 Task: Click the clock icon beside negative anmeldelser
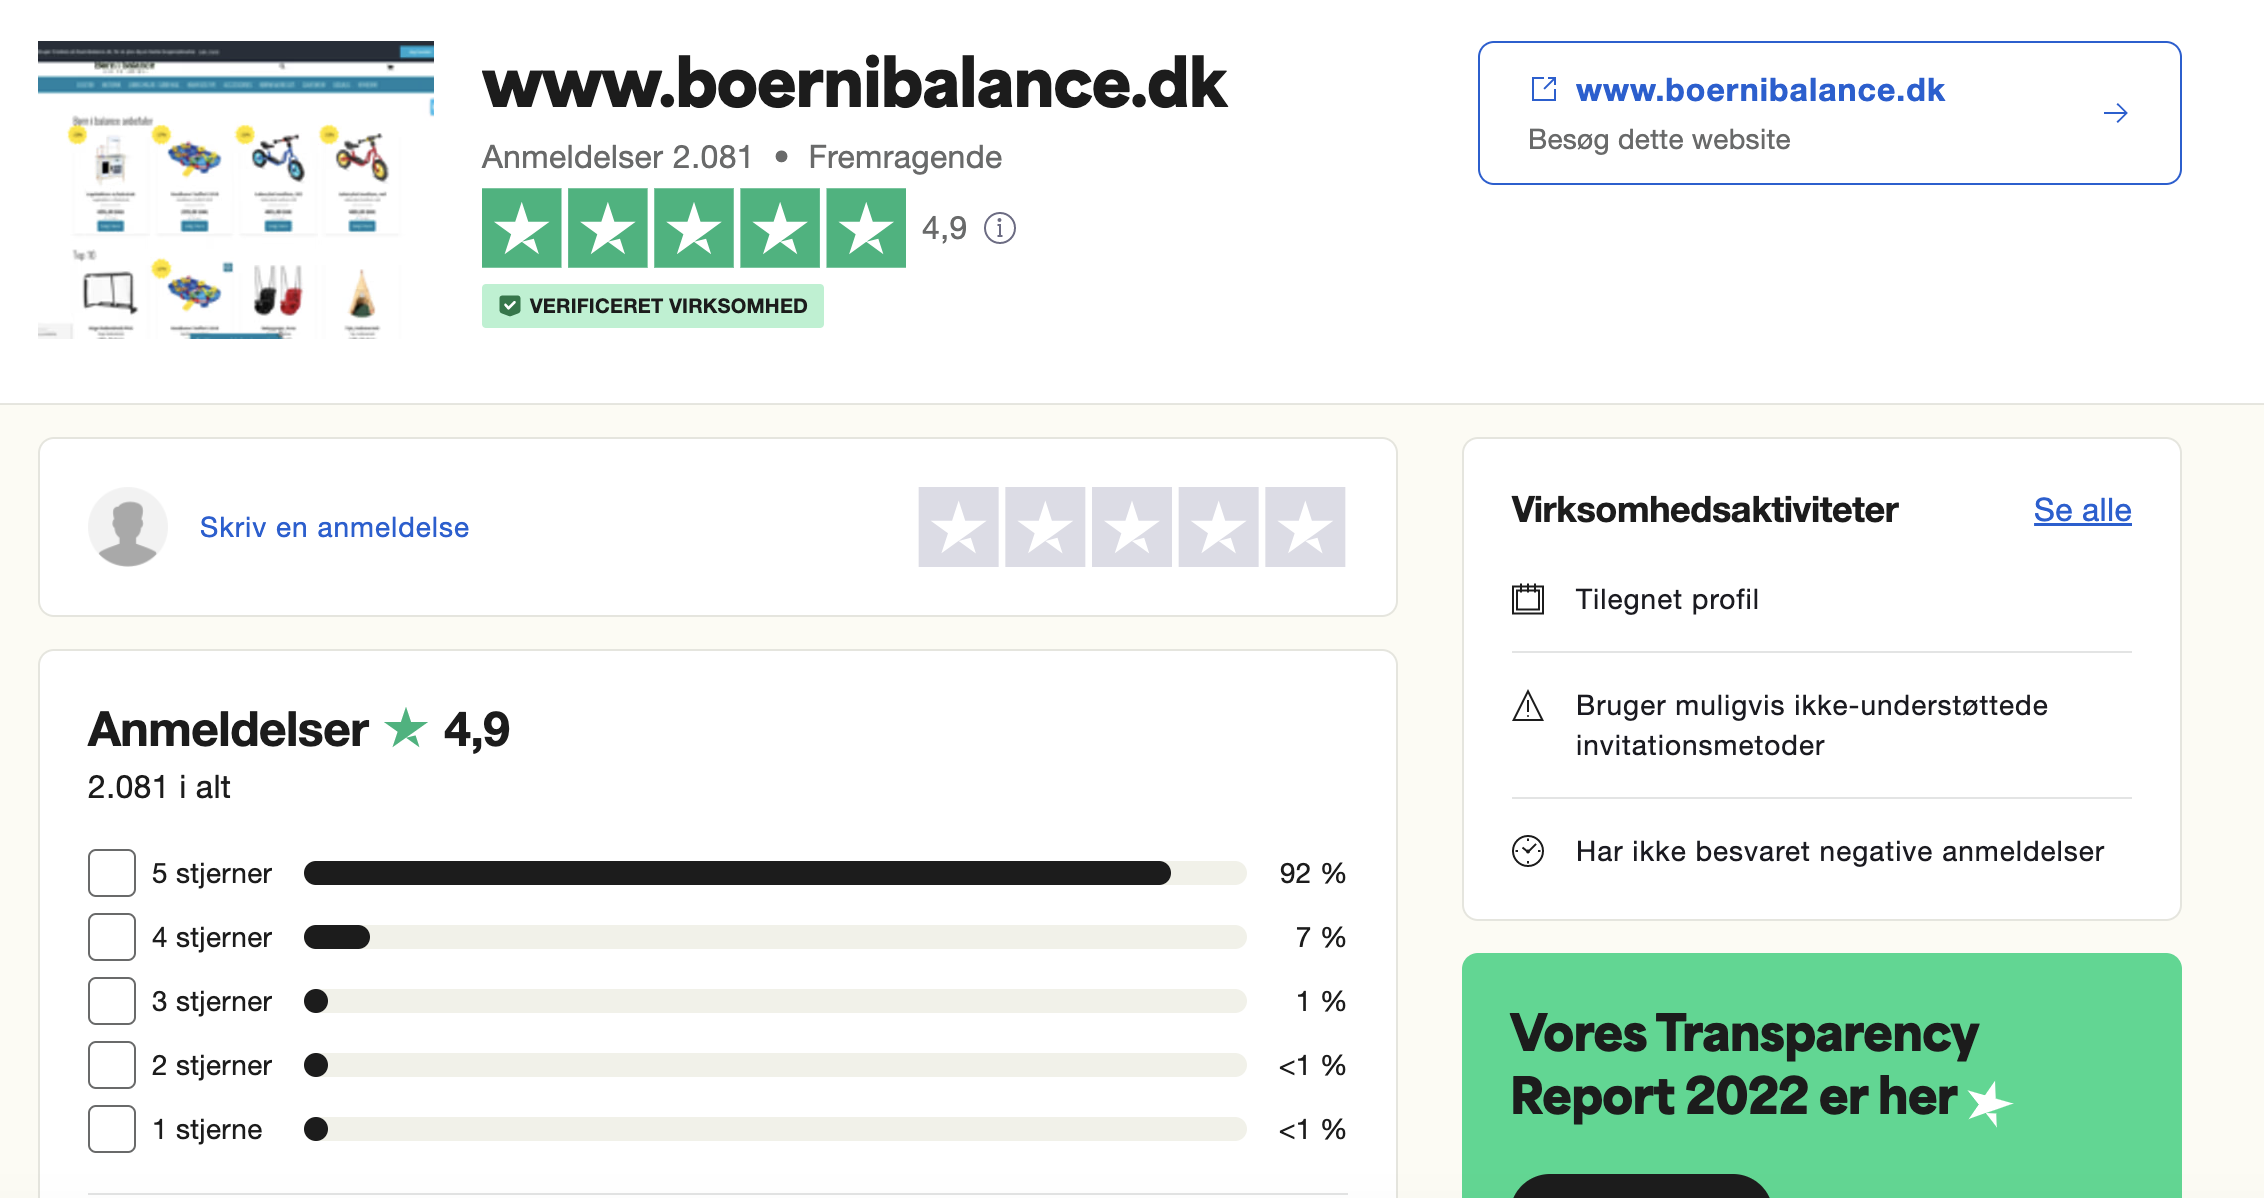(x=1528, y=851)
